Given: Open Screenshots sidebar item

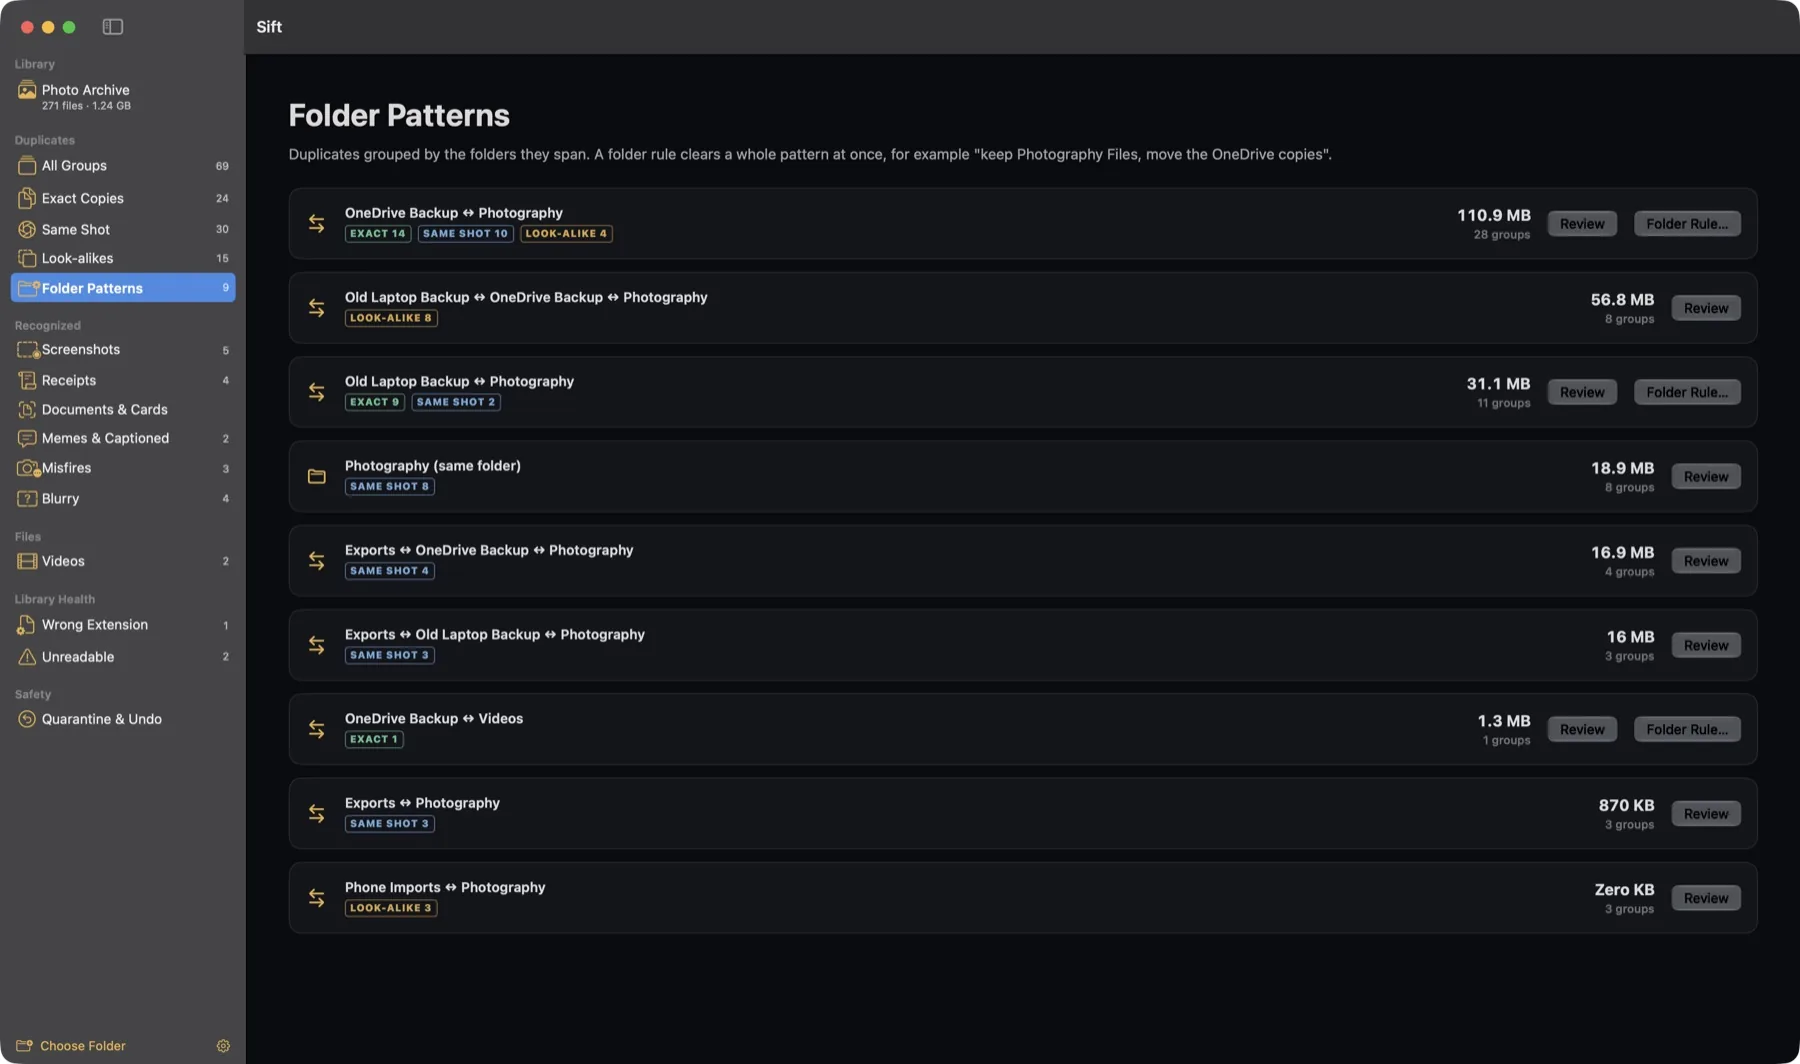Looking at the screenshot, I should pyautogui.click(x=123, y=350).
